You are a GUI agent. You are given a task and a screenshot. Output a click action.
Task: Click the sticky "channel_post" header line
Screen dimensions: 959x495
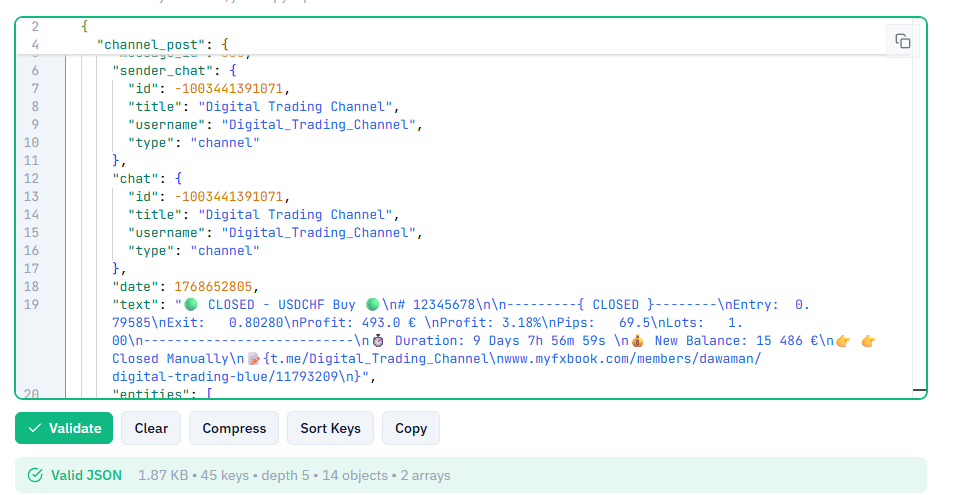pyautogui.click(x=163, y=44)
